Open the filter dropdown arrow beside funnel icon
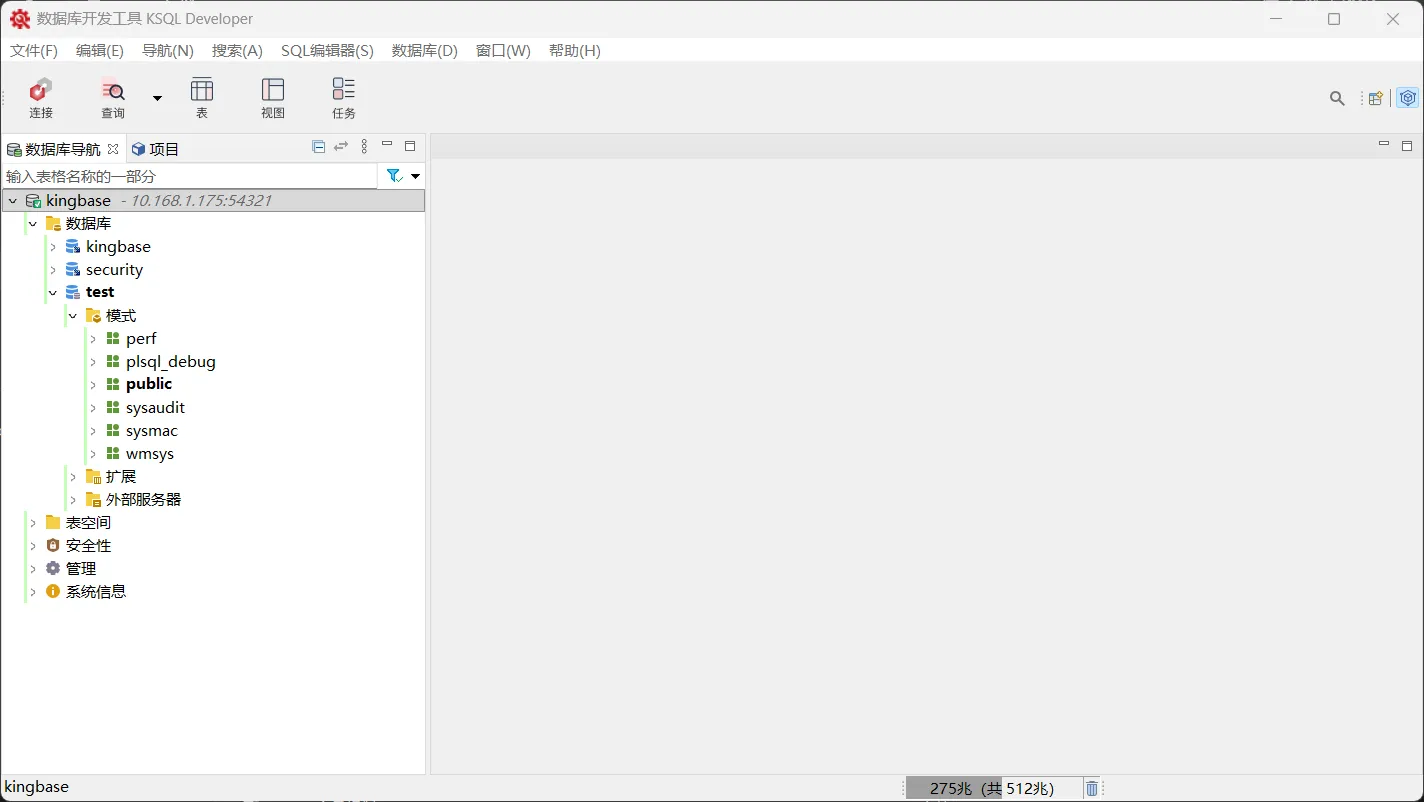The image size is (1424, 802). 415,175
